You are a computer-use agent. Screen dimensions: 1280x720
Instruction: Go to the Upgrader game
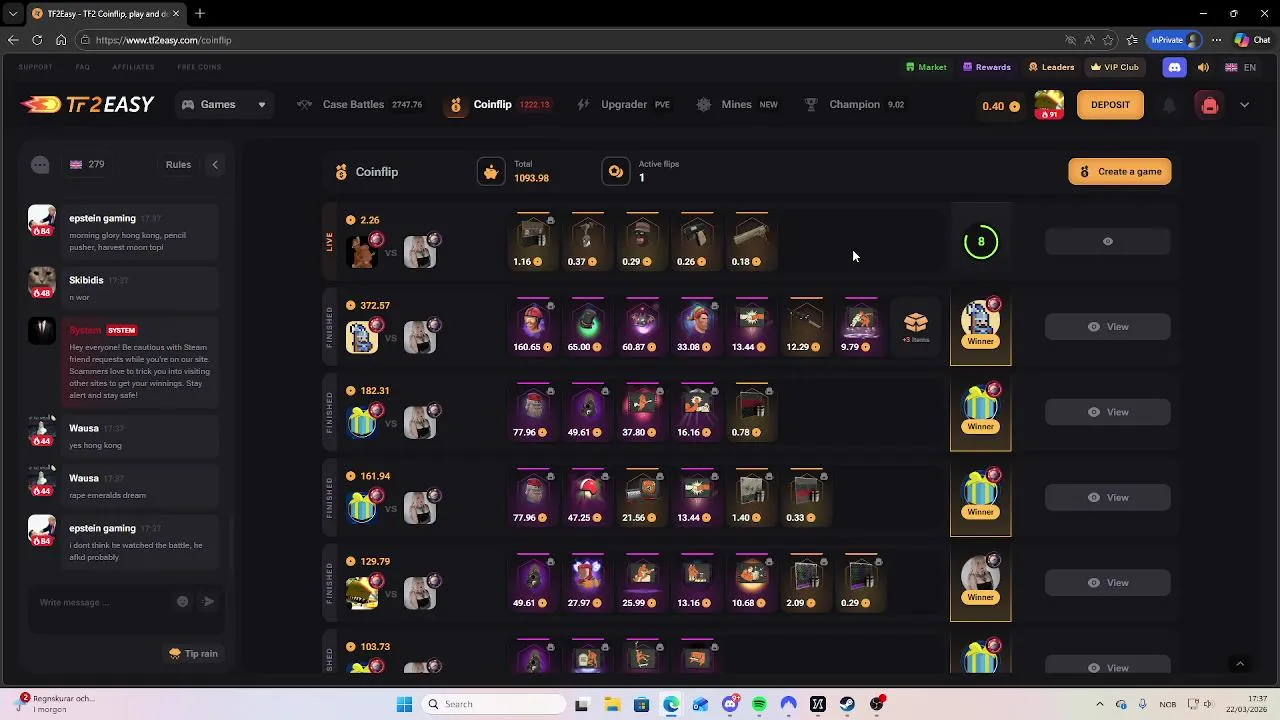click(x=623, y=105)
